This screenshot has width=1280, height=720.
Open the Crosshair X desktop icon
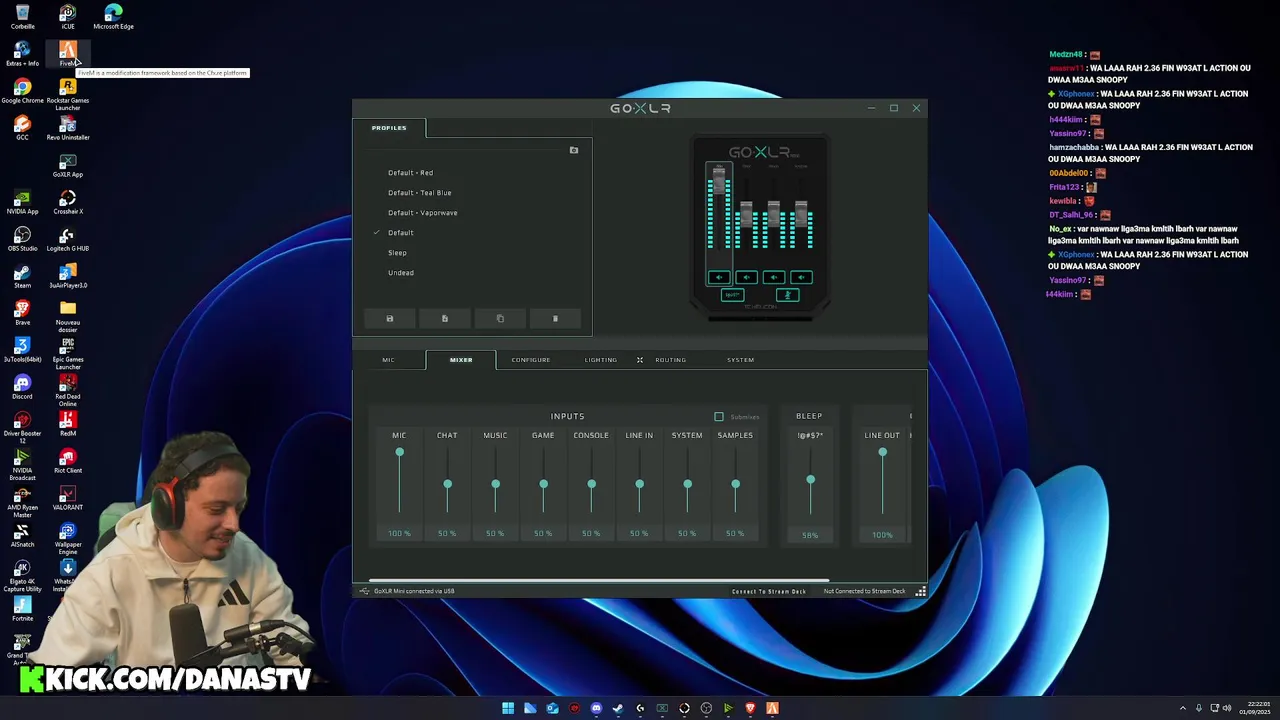click(x=68, y=201)
